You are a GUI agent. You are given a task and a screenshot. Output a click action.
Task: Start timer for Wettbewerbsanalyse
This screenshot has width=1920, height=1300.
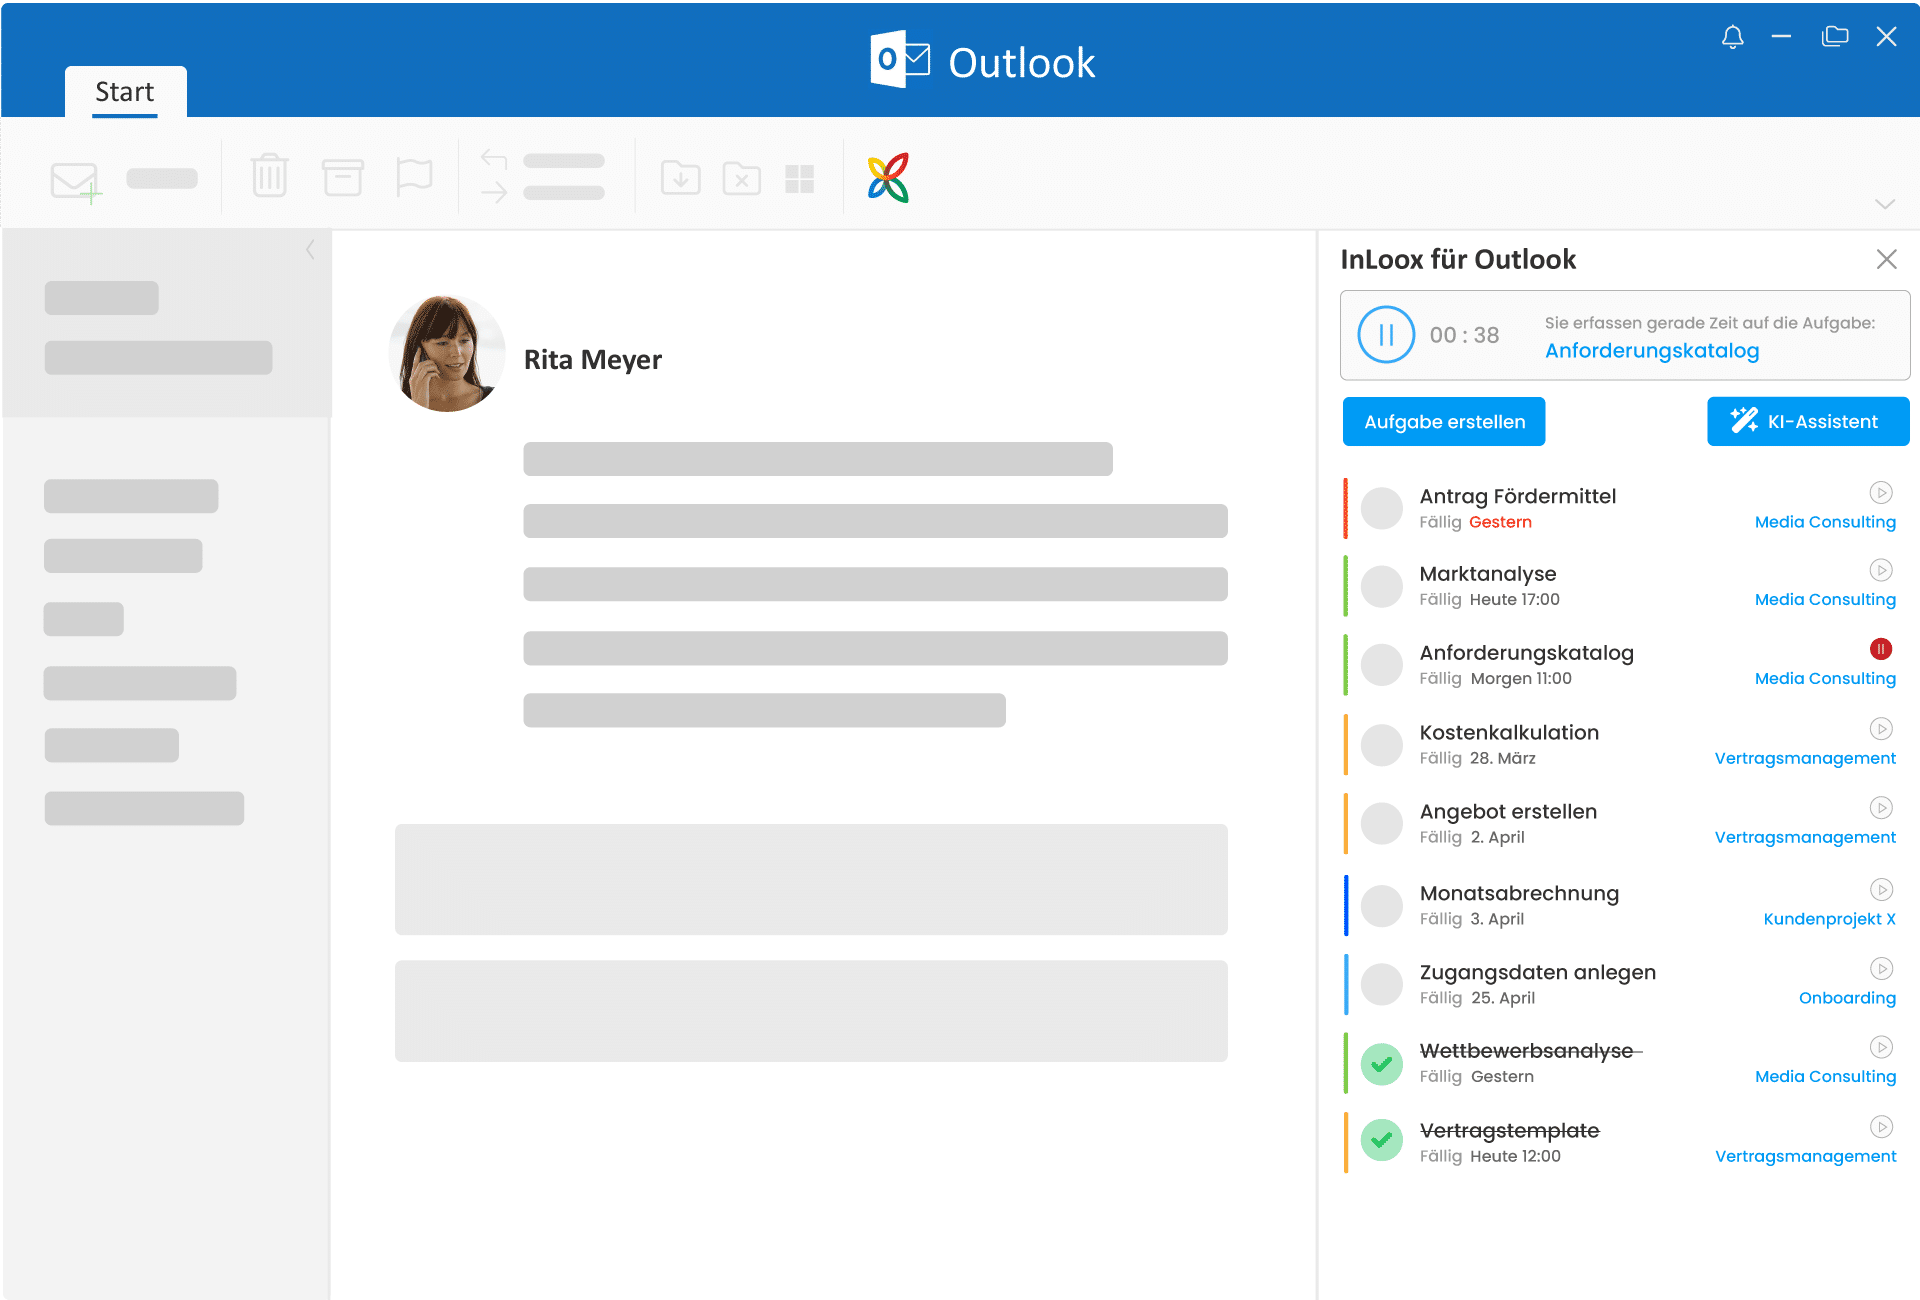tap(1881, 1047)
